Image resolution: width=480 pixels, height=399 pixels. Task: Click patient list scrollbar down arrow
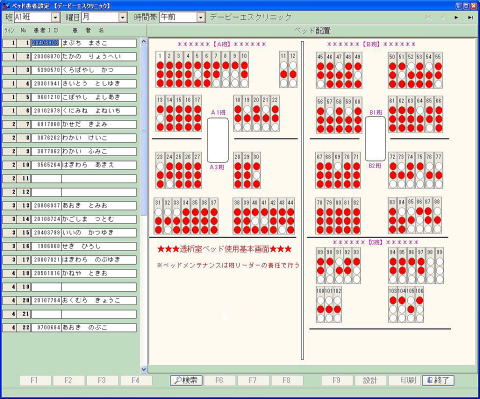pyautogui.click(x=144, y=369)
